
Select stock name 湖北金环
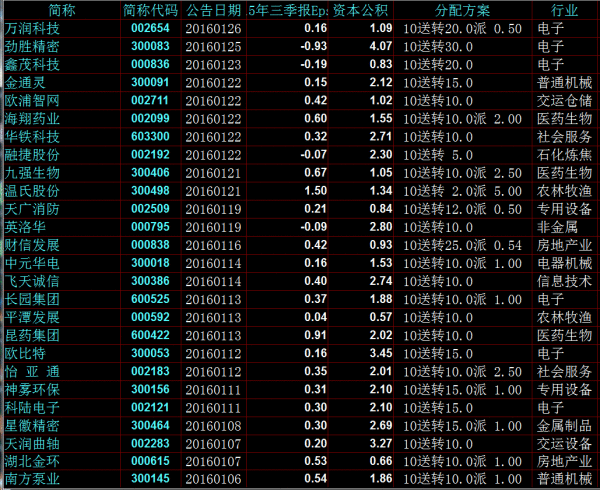pyautogui.click(x=32, y=462)
